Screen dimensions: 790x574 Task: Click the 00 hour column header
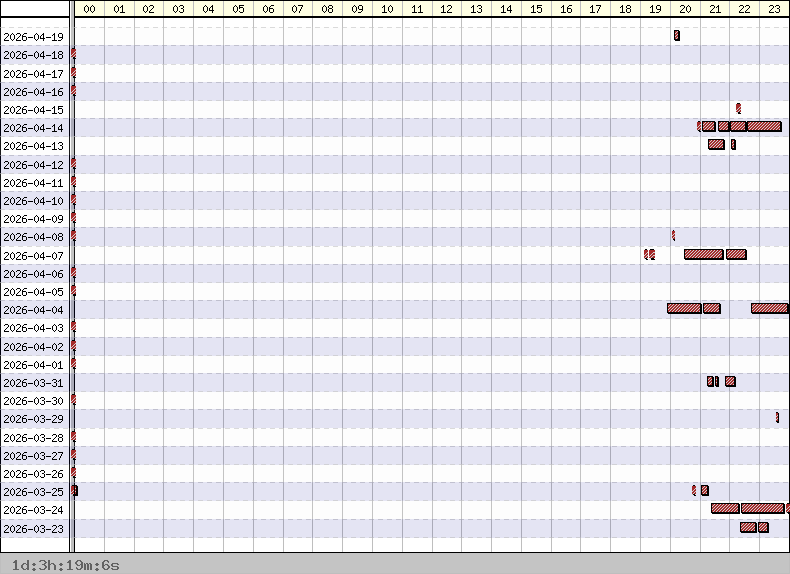pos(89,9)
